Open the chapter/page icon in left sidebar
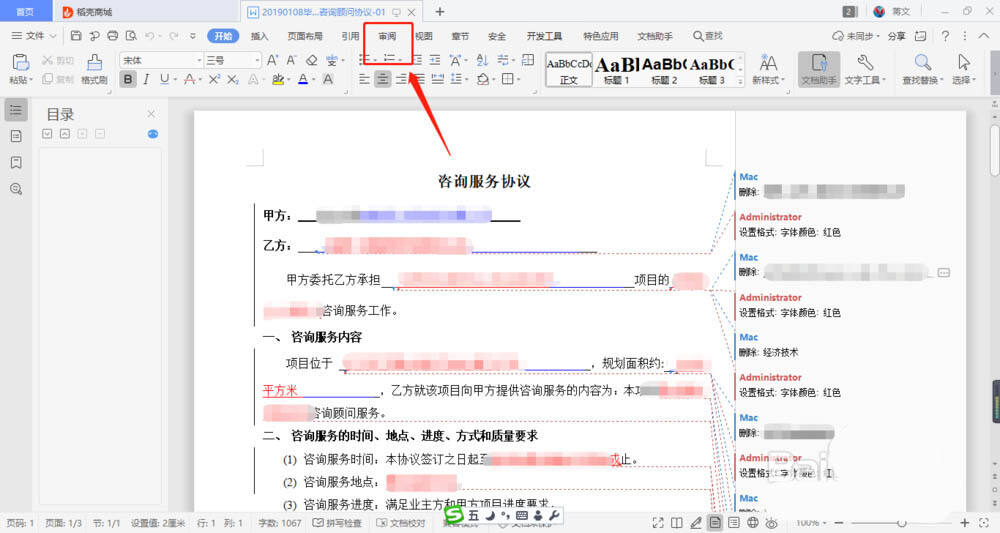 pyautogui.click(x=16, y=136)
